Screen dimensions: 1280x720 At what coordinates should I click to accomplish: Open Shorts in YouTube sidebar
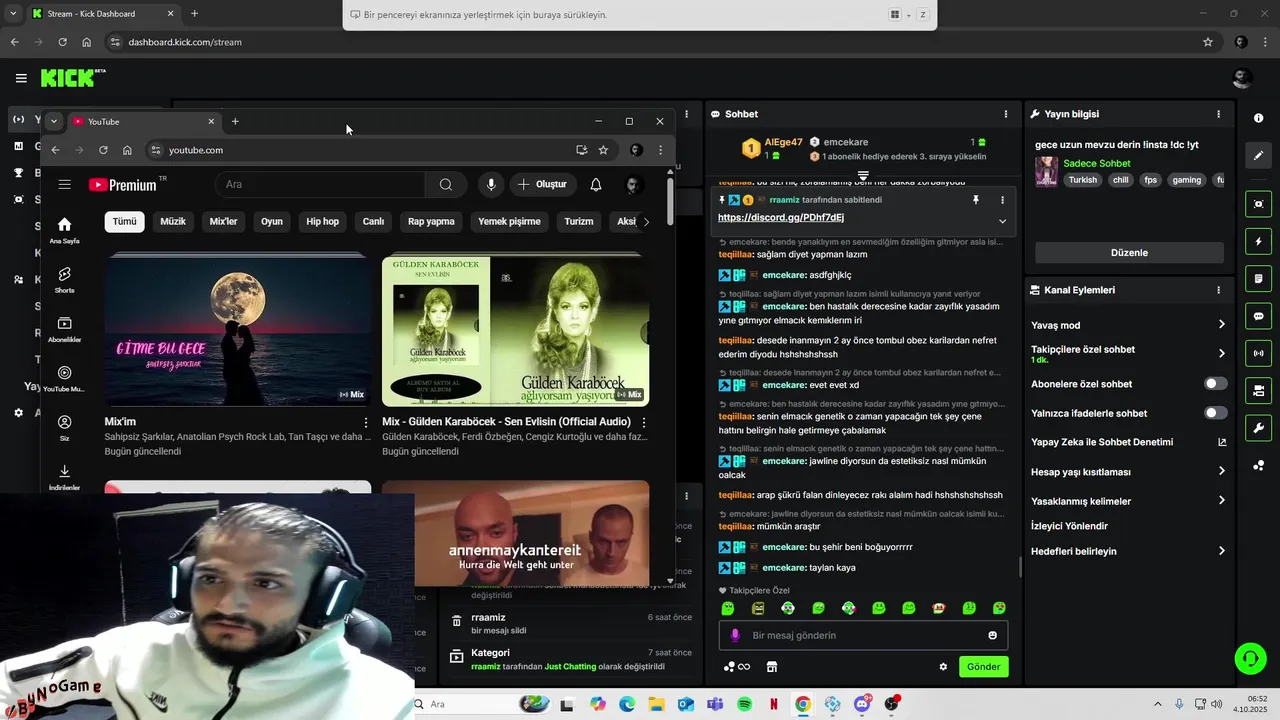click(65, 279)
